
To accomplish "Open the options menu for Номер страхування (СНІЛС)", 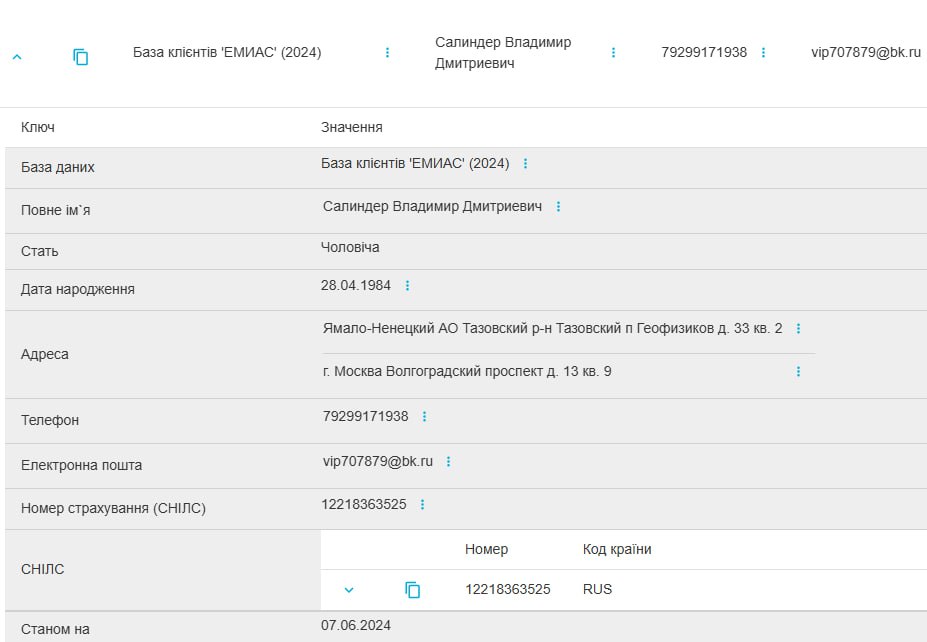I will pyautogui.click(x=422, y=505).
